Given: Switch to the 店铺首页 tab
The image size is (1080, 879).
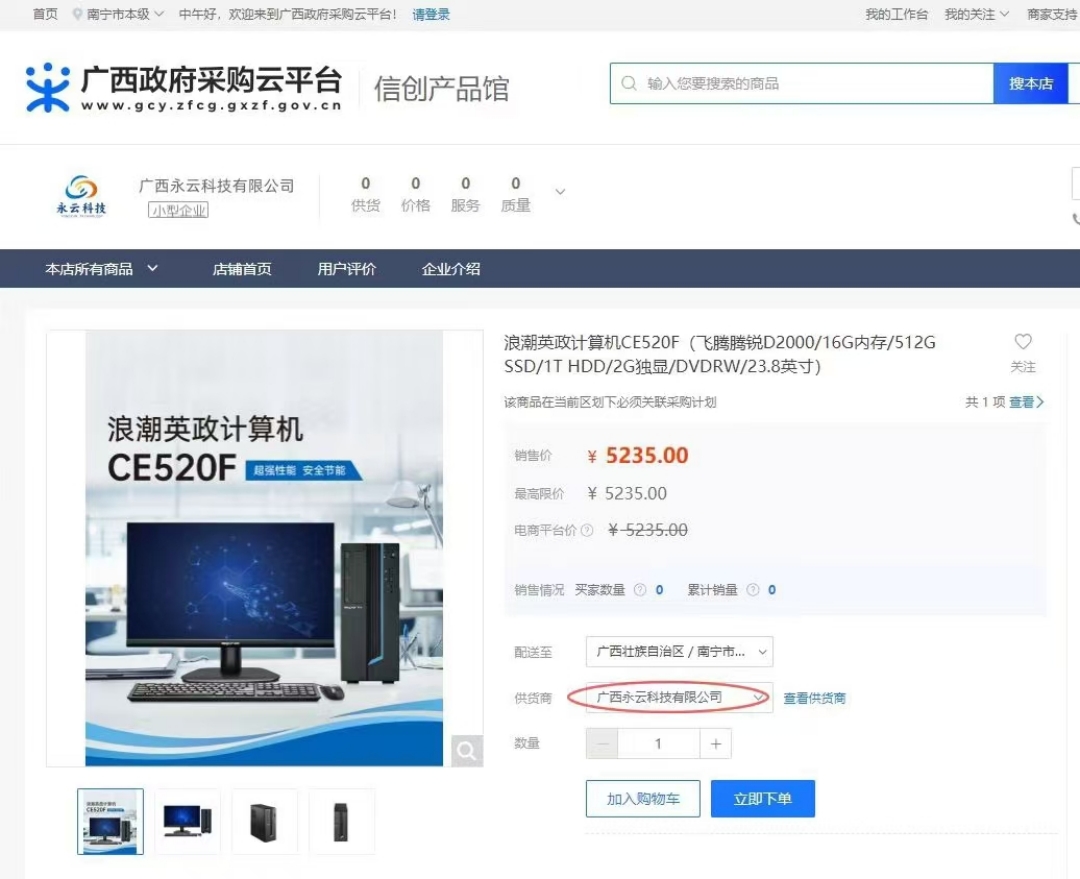Looking at the screenshot, I should (x=242, y=268).
